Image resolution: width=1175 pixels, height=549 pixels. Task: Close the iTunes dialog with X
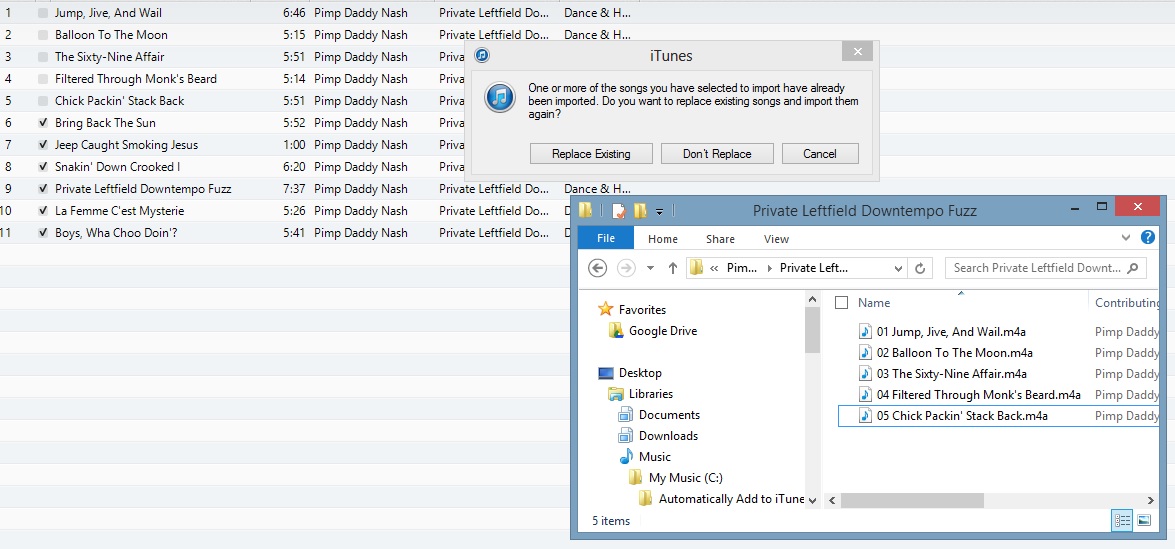click(x=857, y=52)
